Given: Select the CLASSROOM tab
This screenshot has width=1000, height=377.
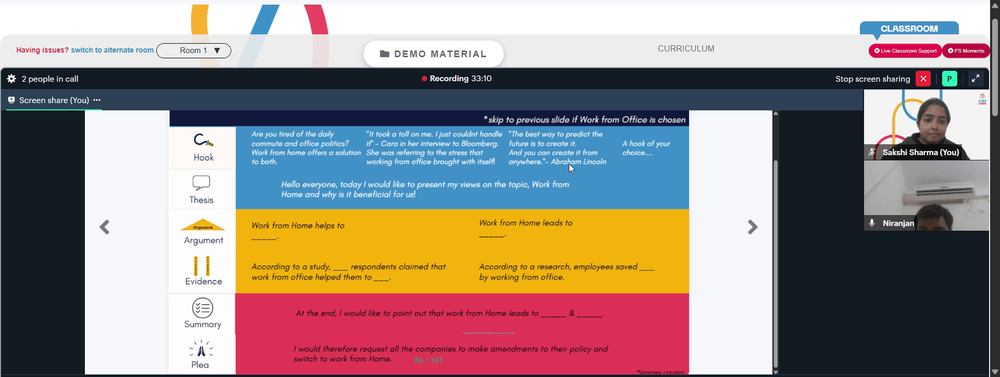Looking at the screenshot, I should 909,29.
